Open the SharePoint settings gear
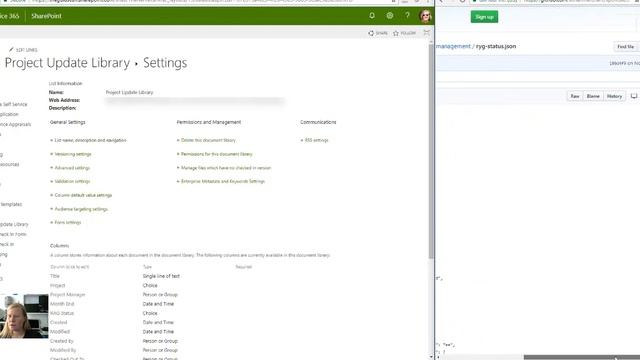This screenshot has width=640, height=360. click(x=390, y=16)
